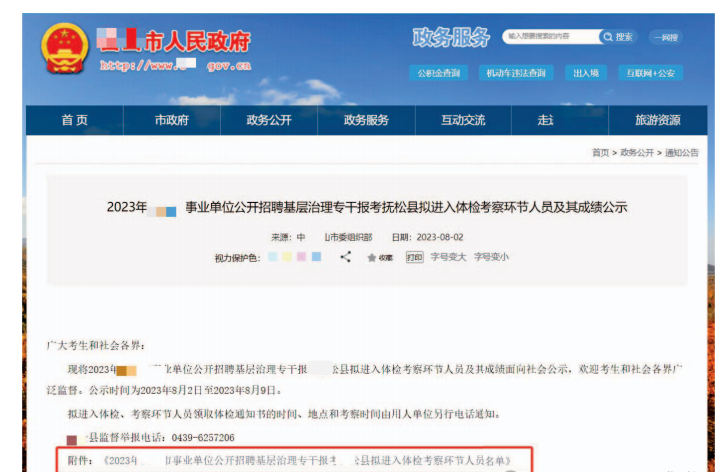Click the 一网搜 button

[664, 37]
